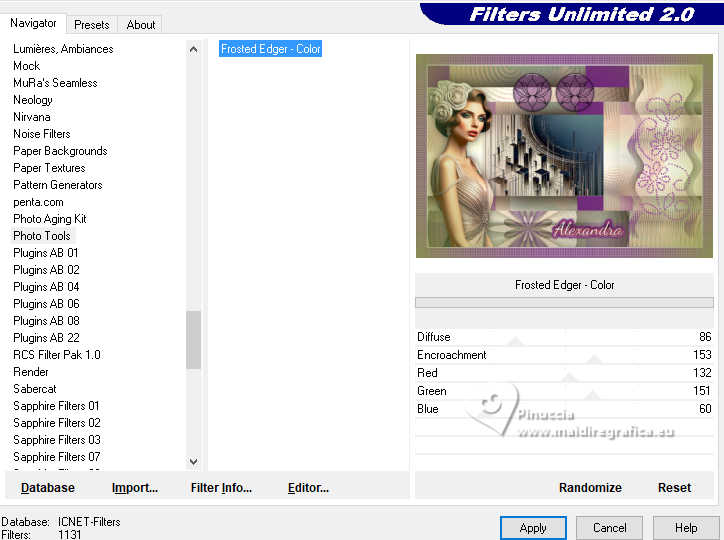724x540 pixels.
Task: Select Plugins AB 22
Action: pos(46,338)
